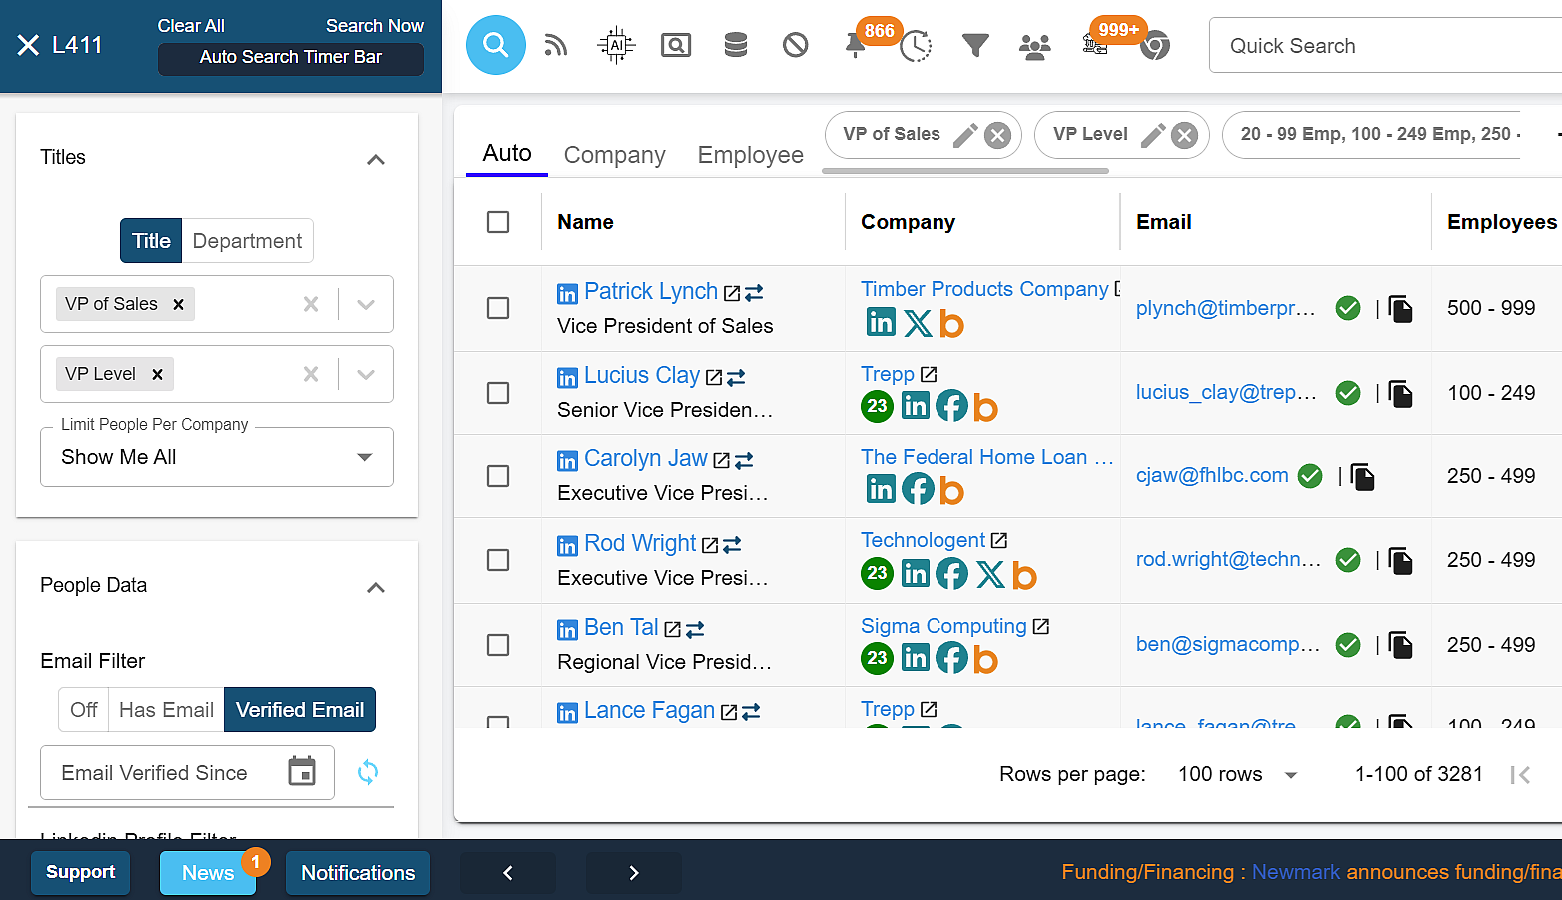This screenshot has height=900, width=1562.
Task: Click the people group icon
Action: [x=1035, y=46]
